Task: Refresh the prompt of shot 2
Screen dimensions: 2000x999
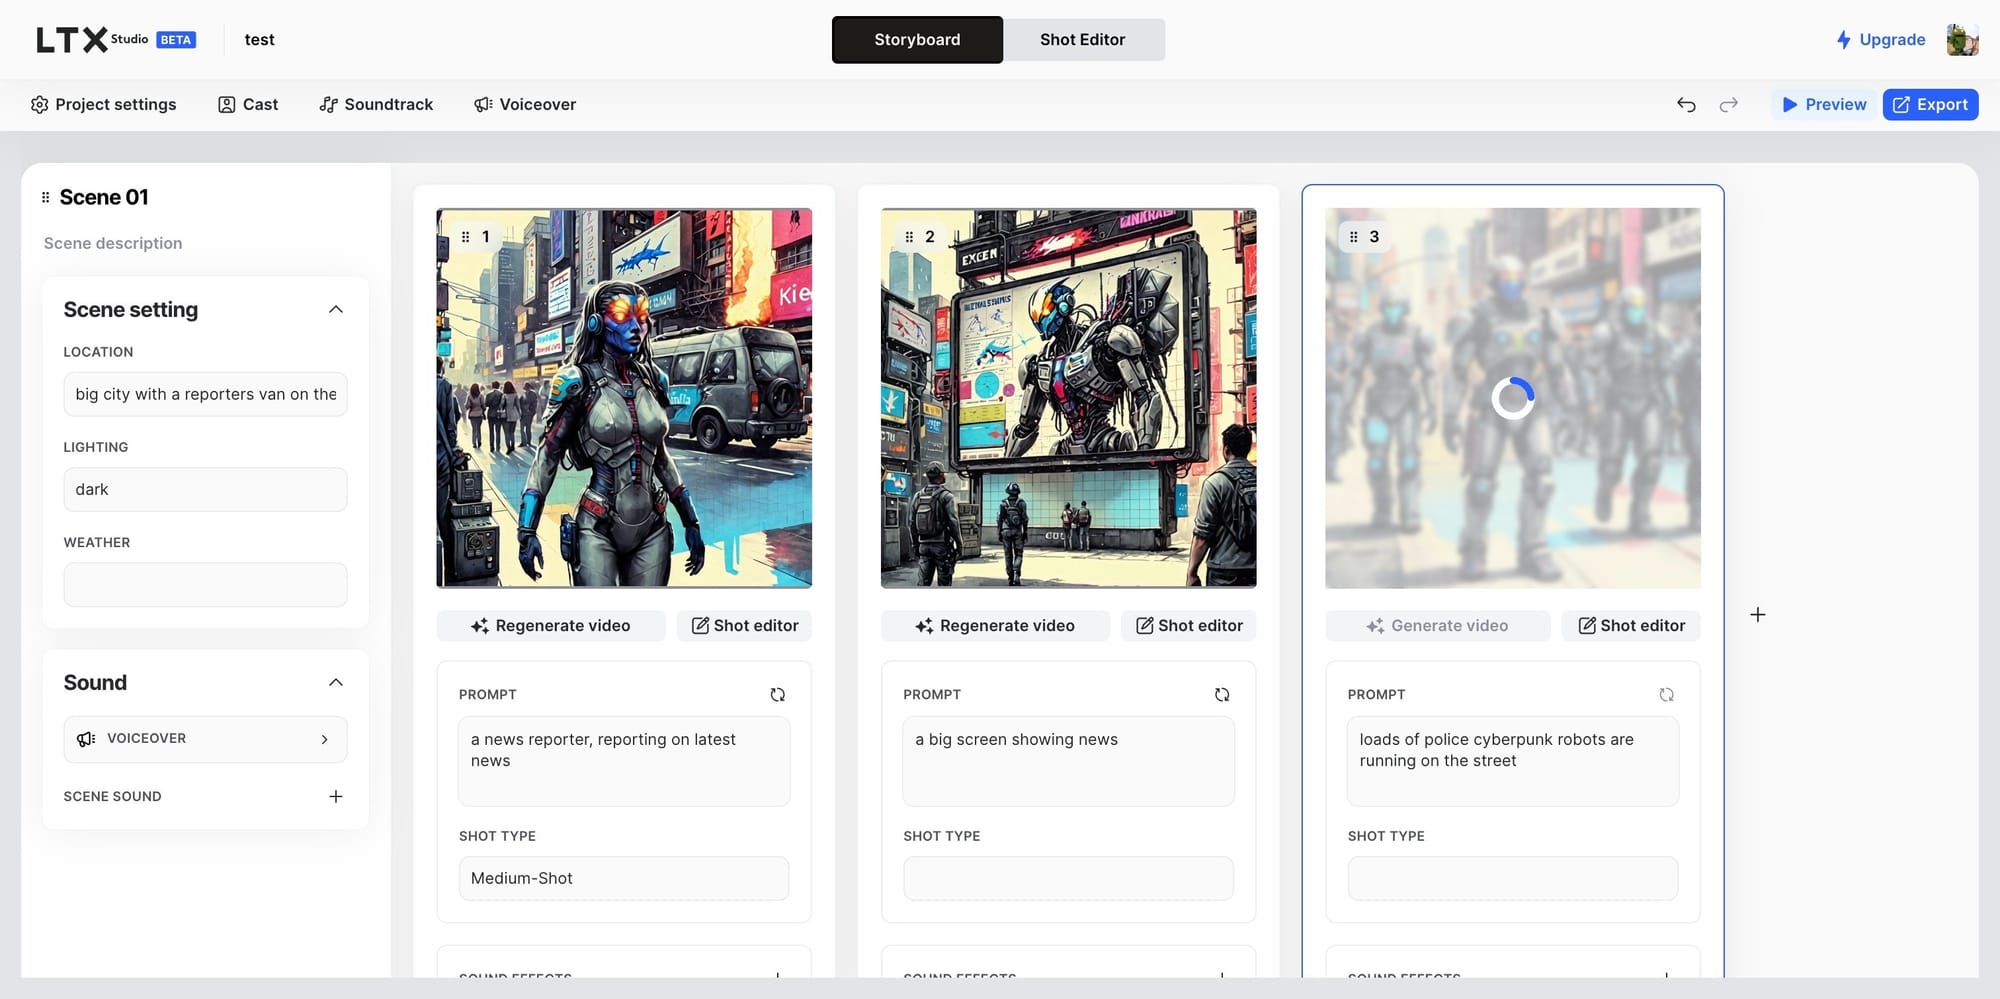Action: pyautogui.click(x=1221, y=695)
